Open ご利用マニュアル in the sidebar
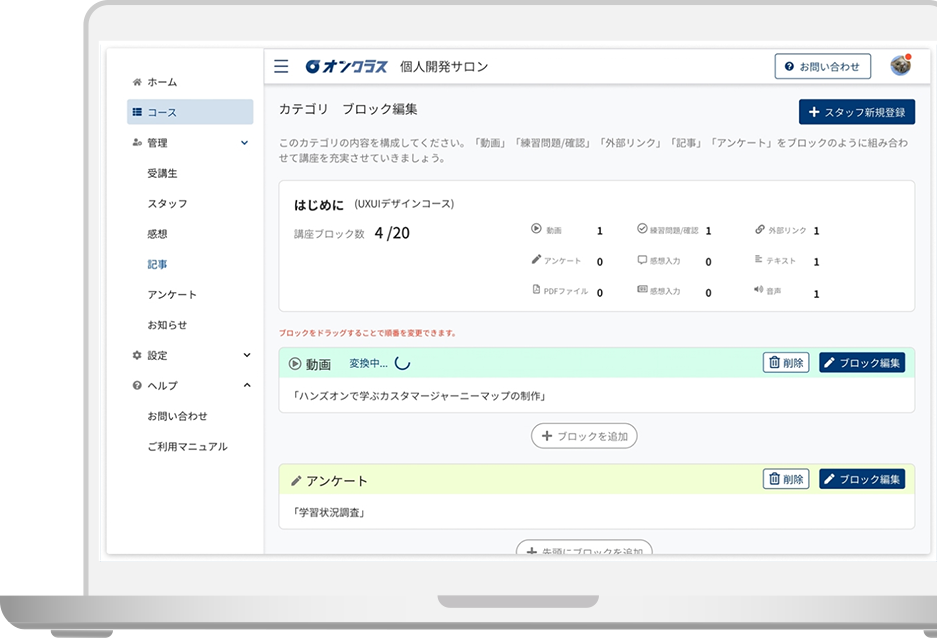 tap(187, 446)
